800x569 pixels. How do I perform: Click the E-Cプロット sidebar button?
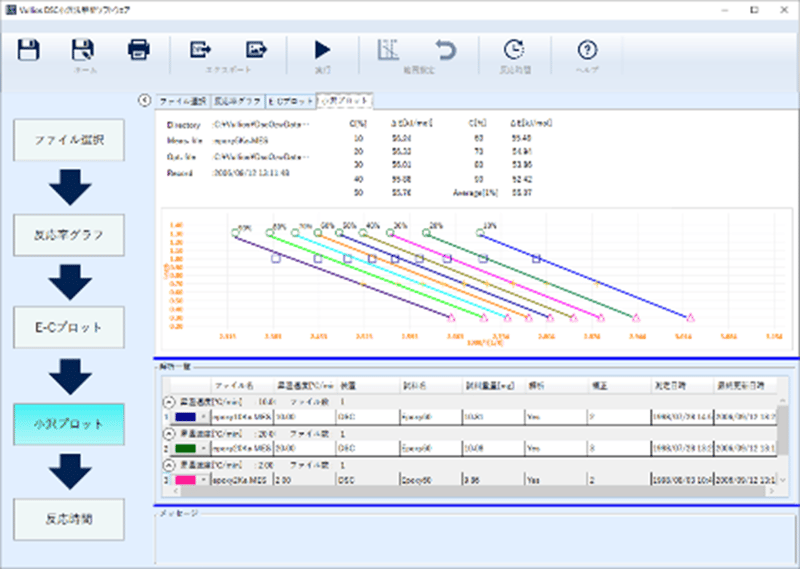click(69, 327)
